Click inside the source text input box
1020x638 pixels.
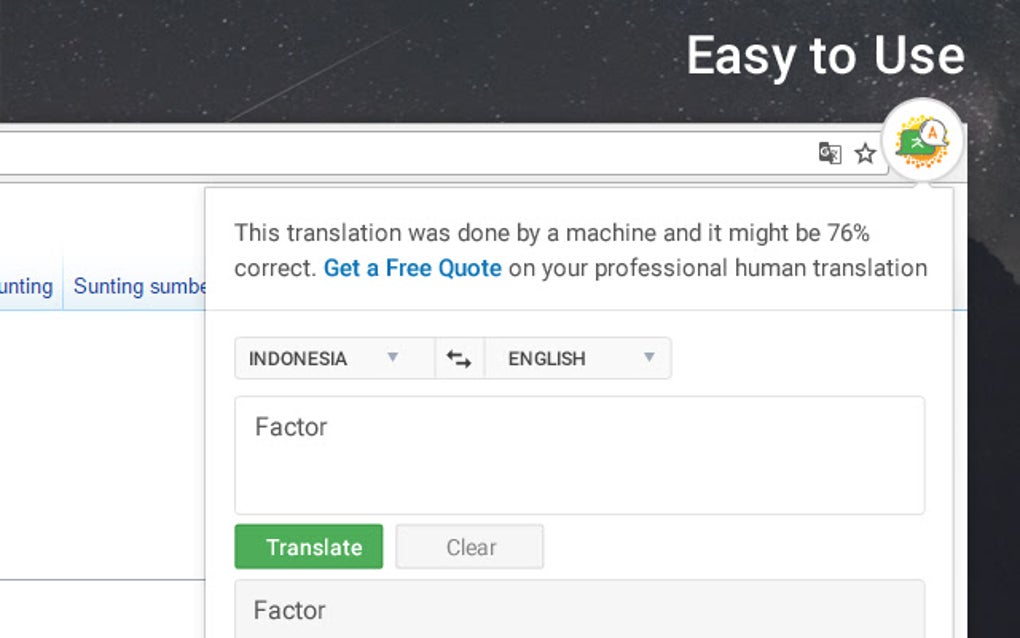tap(579, 470)
